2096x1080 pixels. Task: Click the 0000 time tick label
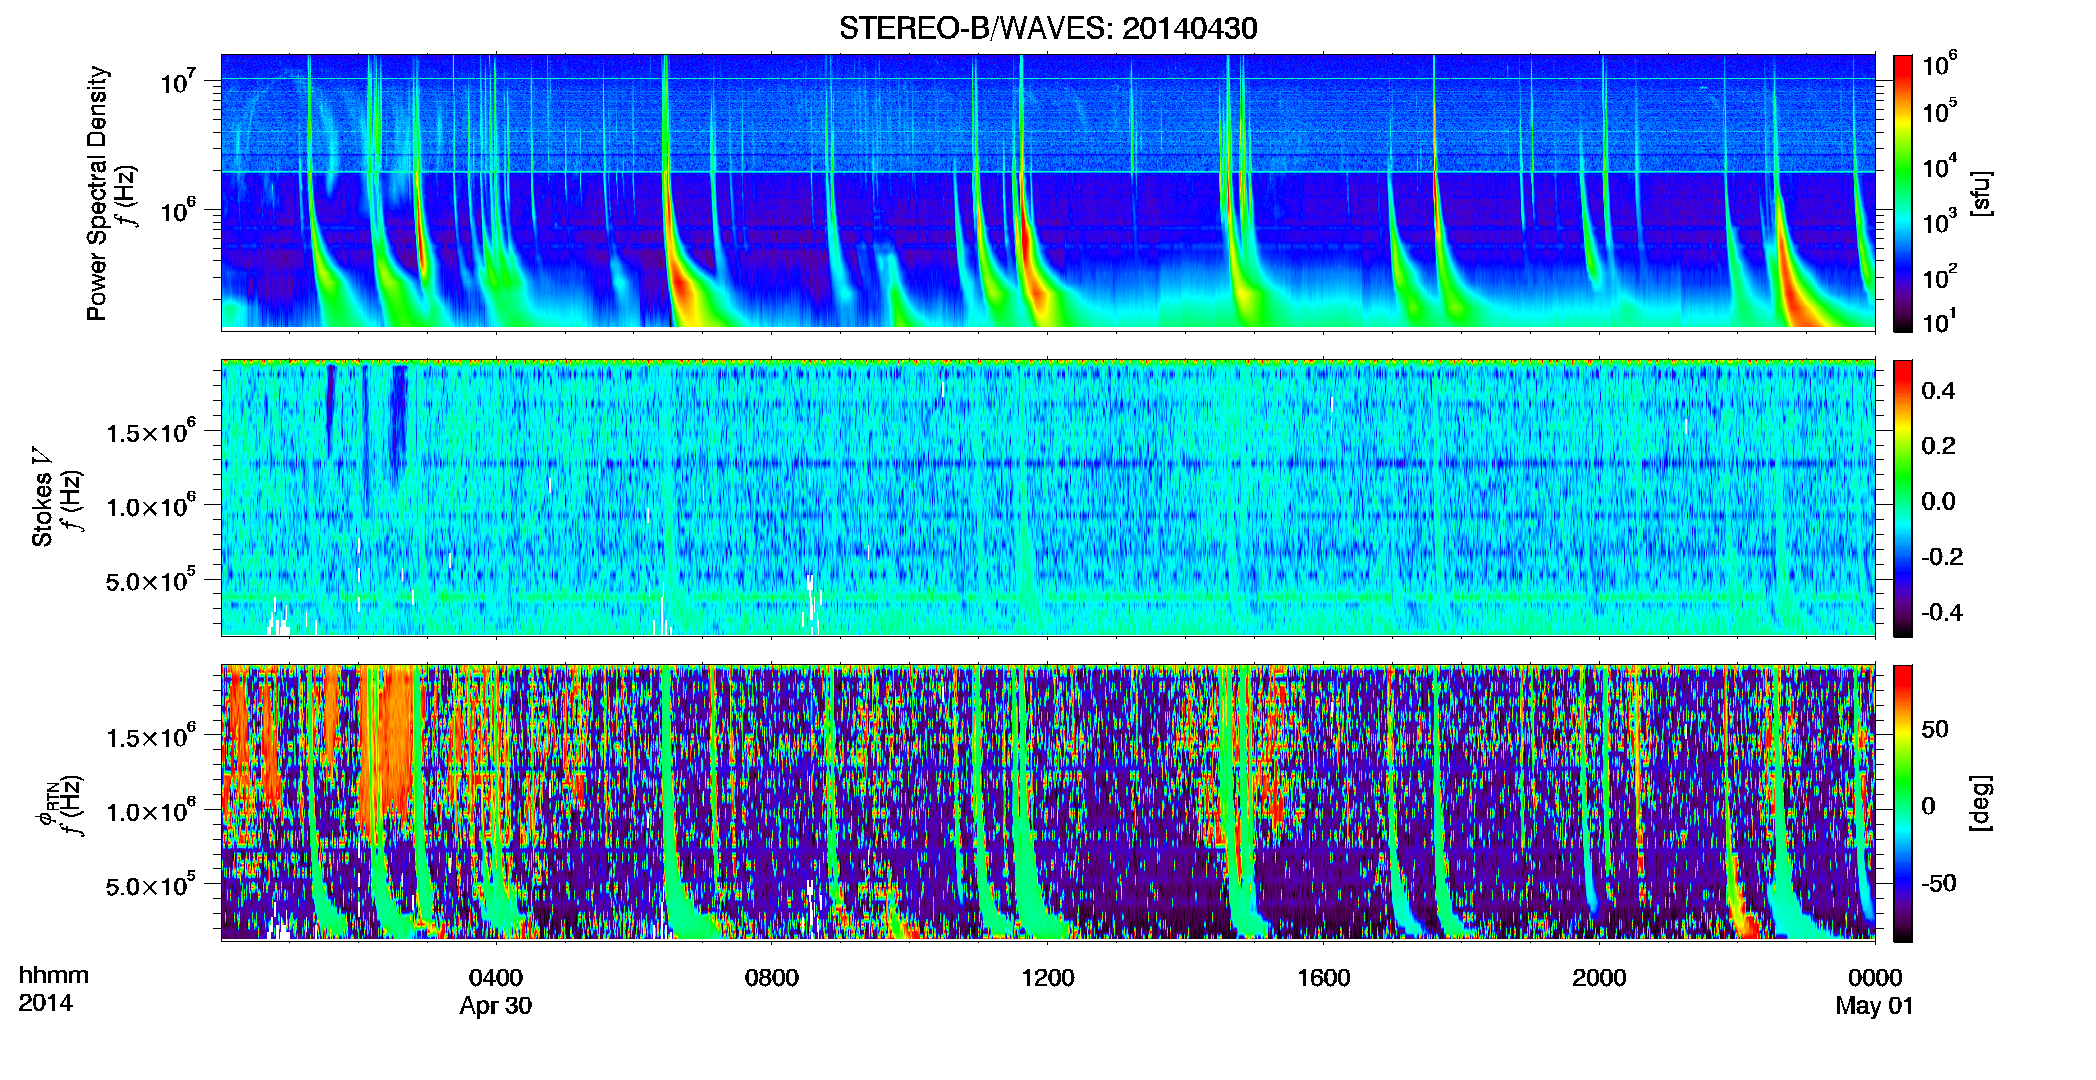point(1875,977)
